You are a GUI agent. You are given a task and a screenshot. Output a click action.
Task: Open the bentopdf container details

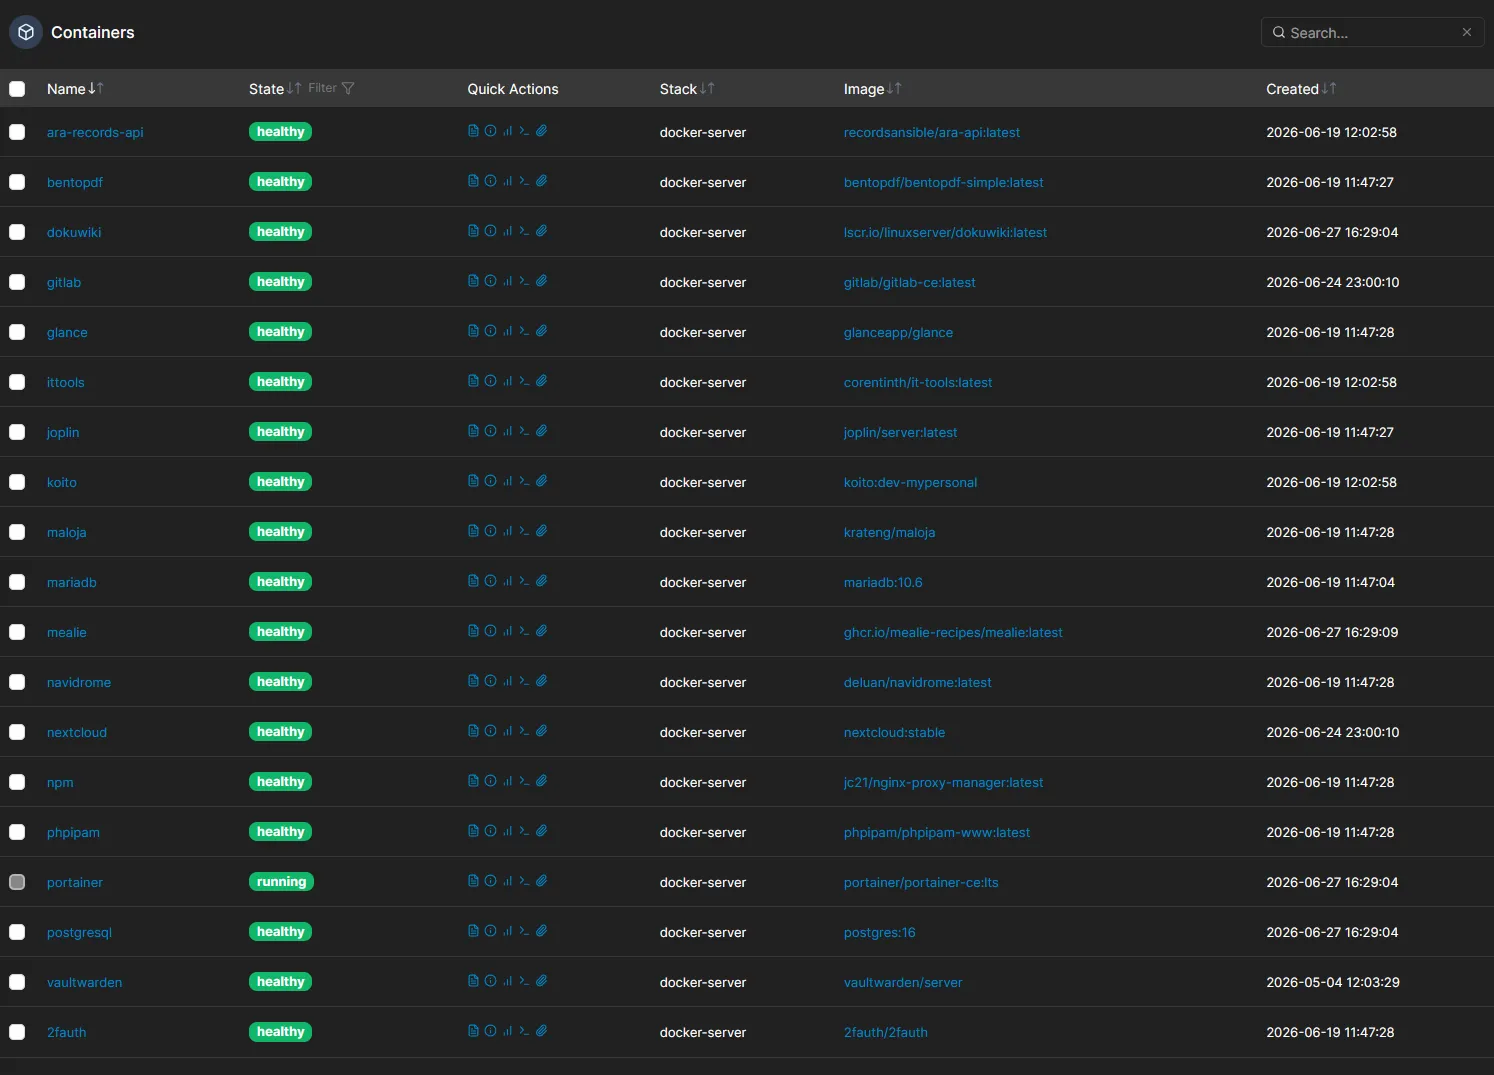point(75,182)
